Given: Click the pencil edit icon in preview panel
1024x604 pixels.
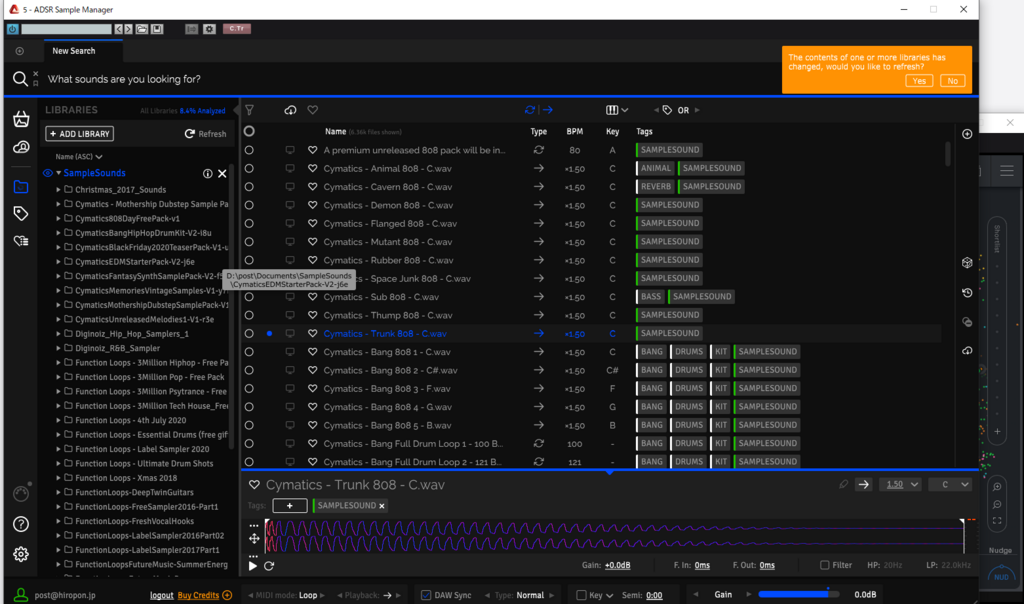Looking at the screenshot, I should [x=844, y=485].
